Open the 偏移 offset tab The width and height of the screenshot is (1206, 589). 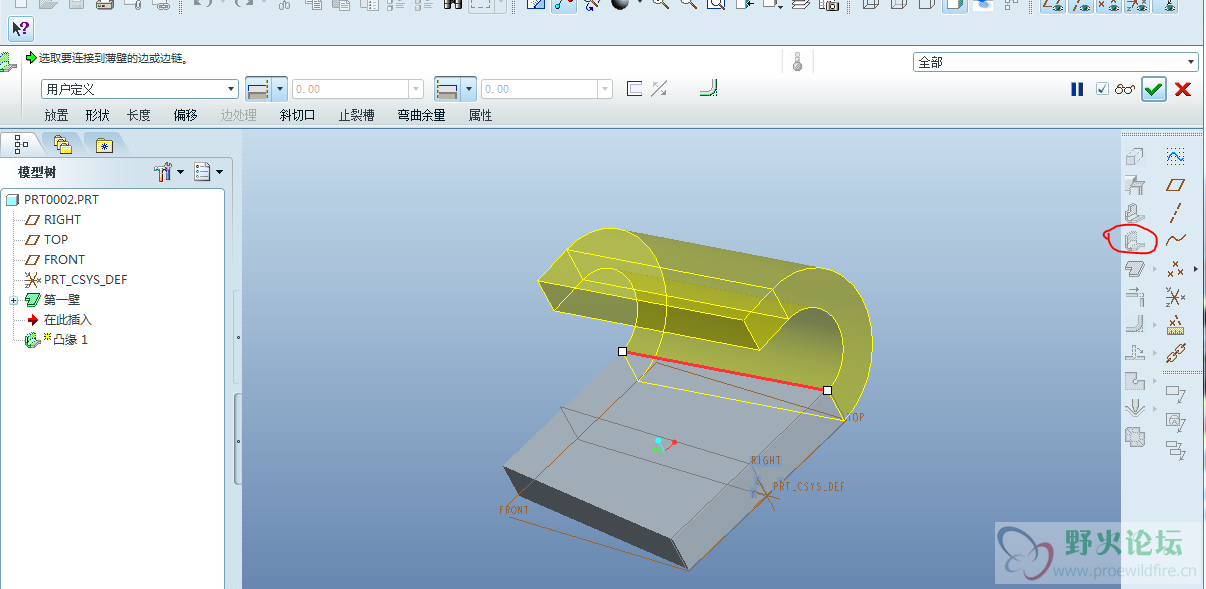(185, 115)
